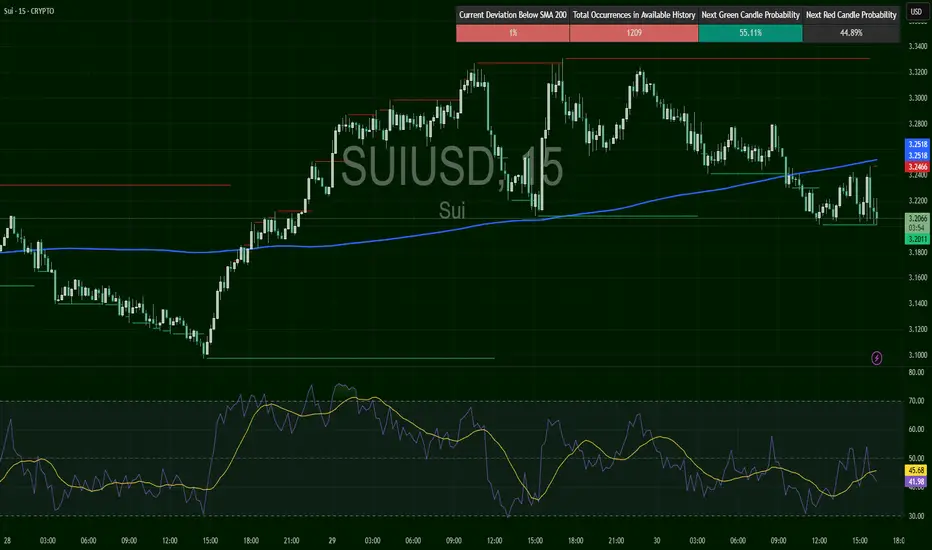Click the 3.1800 price axis label

[x=918, y=252]
